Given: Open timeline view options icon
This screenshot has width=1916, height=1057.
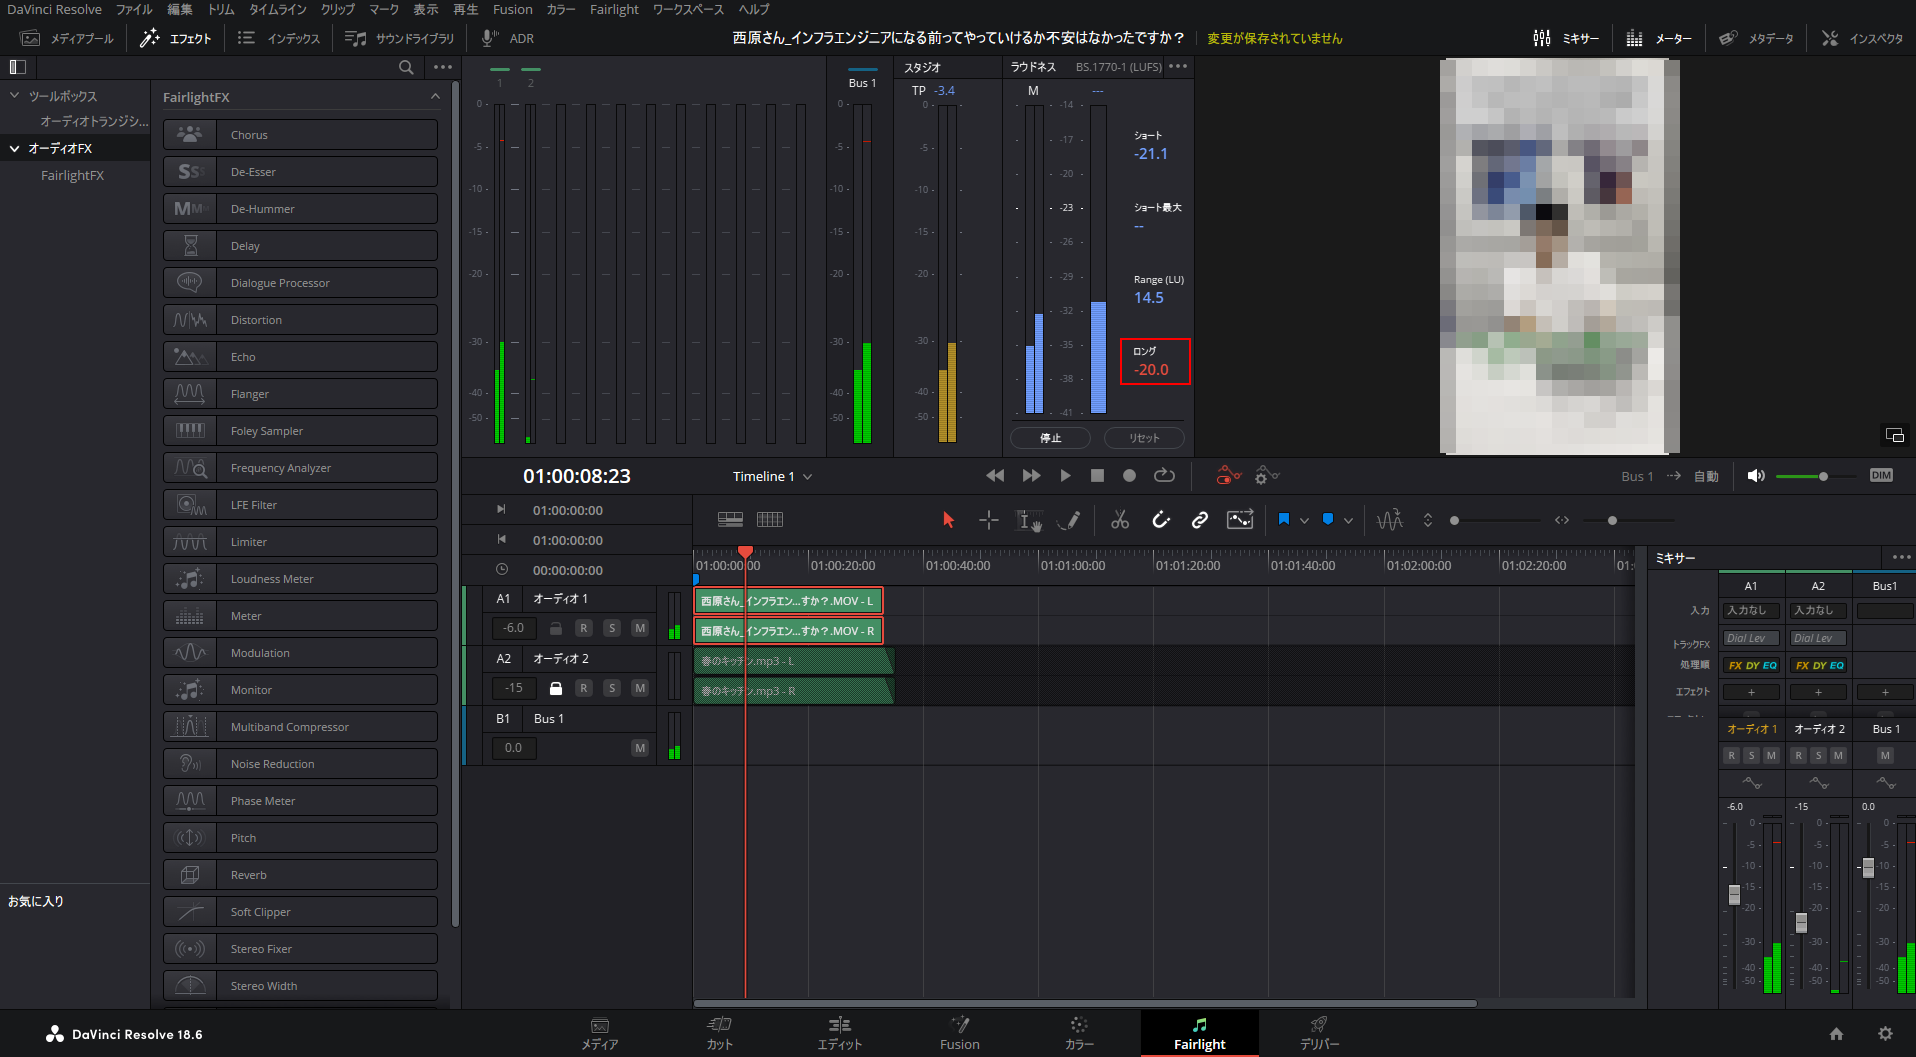Looking at the screenshot, I should pos(730,519).
